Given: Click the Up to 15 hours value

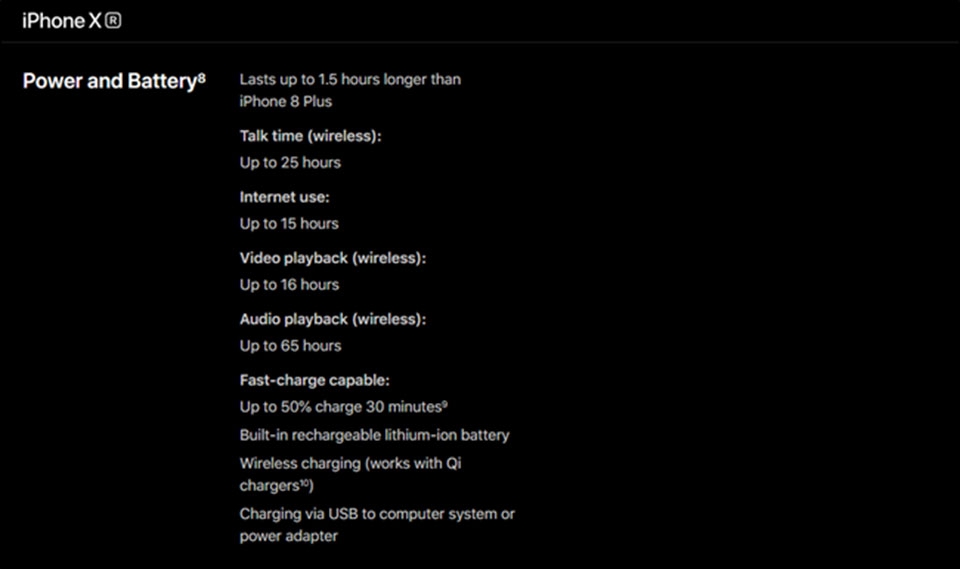Looking at the screenshot, I should point(289,224).
